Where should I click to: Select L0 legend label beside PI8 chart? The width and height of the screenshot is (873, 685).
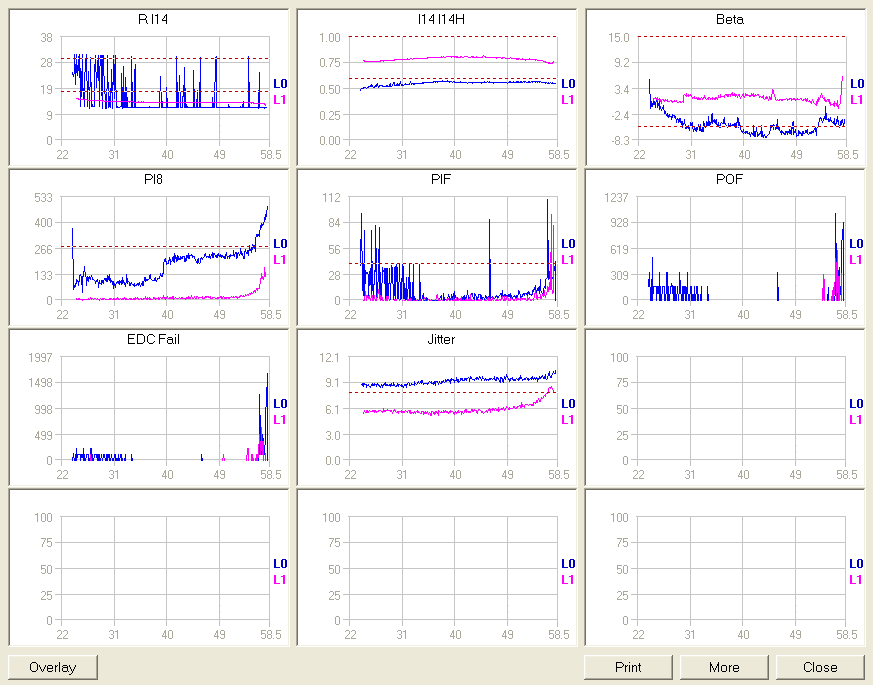tap(280, 244)
